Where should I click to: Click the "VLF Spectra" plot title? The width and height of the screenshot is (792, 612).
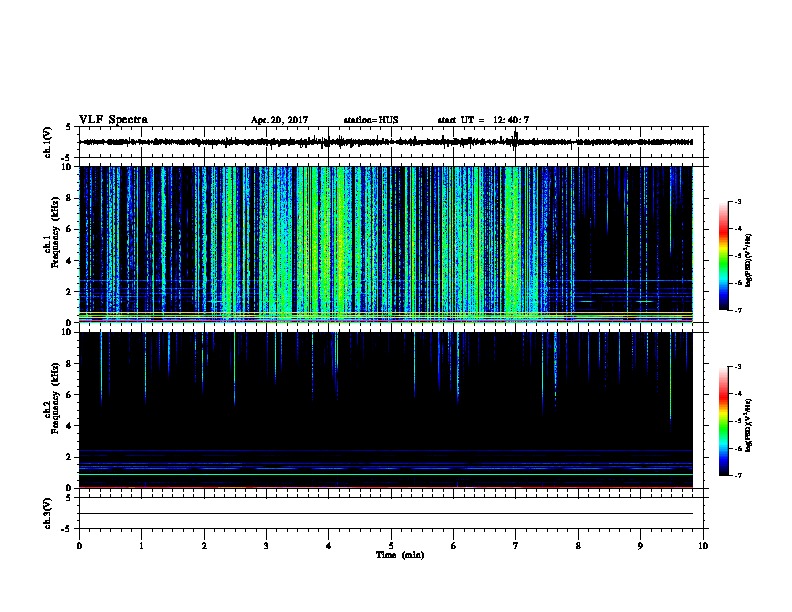pos(113,120)
